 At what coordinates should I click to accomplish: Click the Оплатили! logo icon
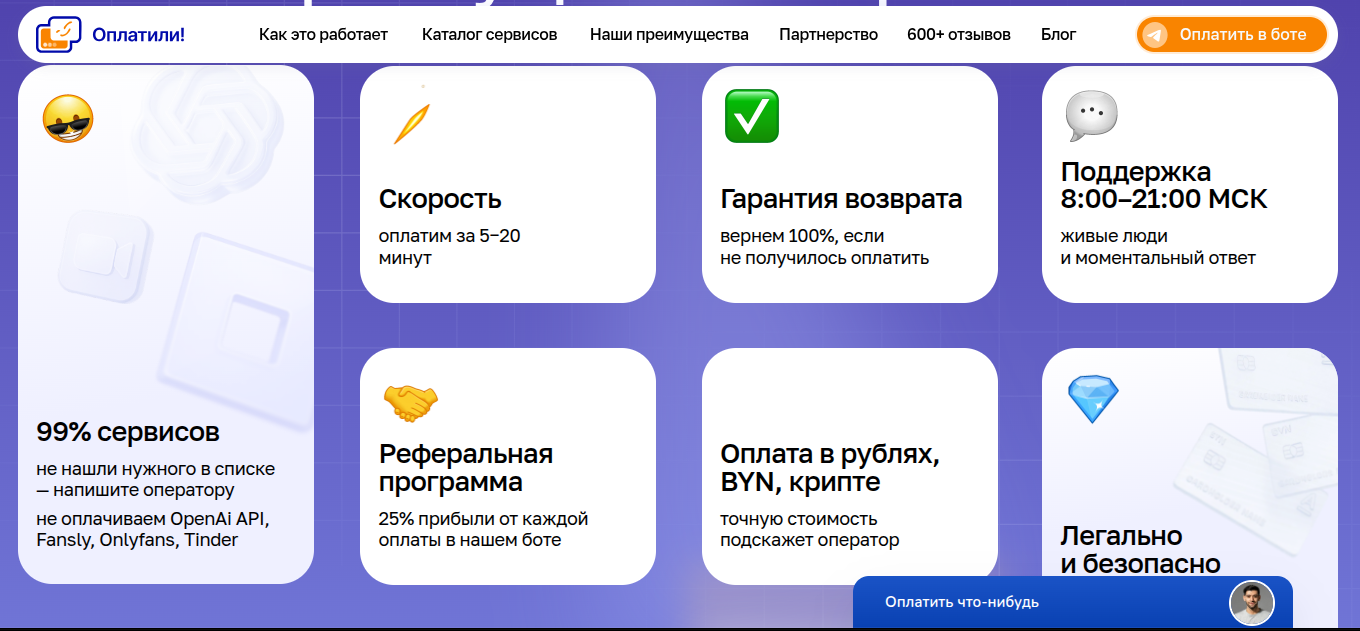tap(58, 35)
